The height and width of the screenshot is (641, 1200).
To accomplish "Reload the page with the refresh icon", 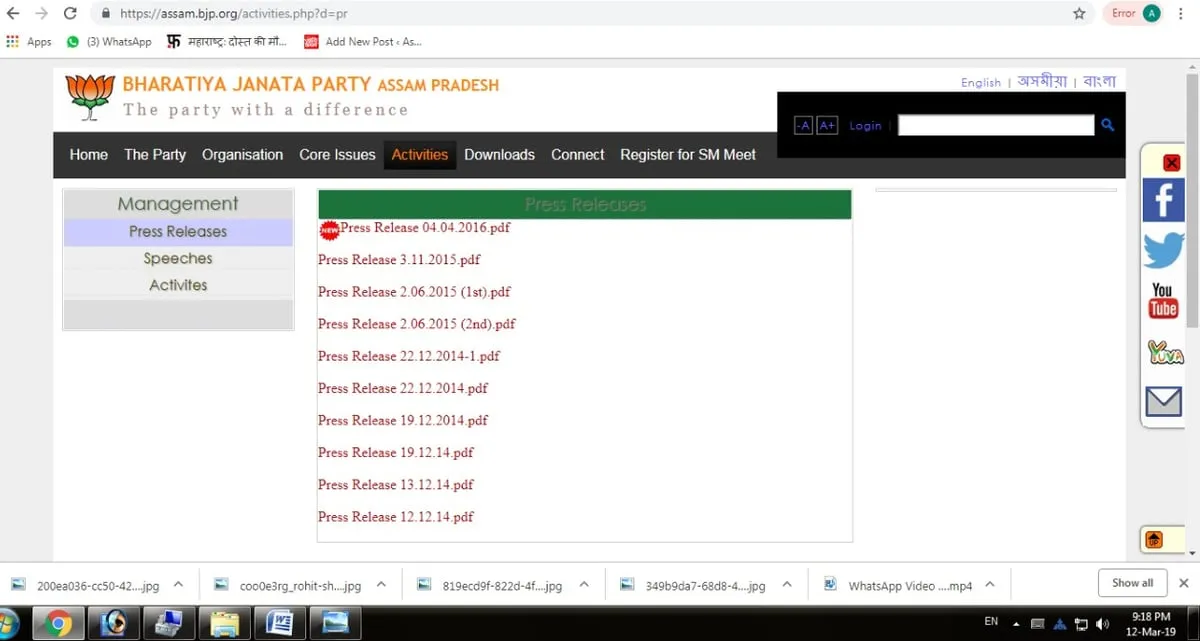I will click(x=70, y=14).
